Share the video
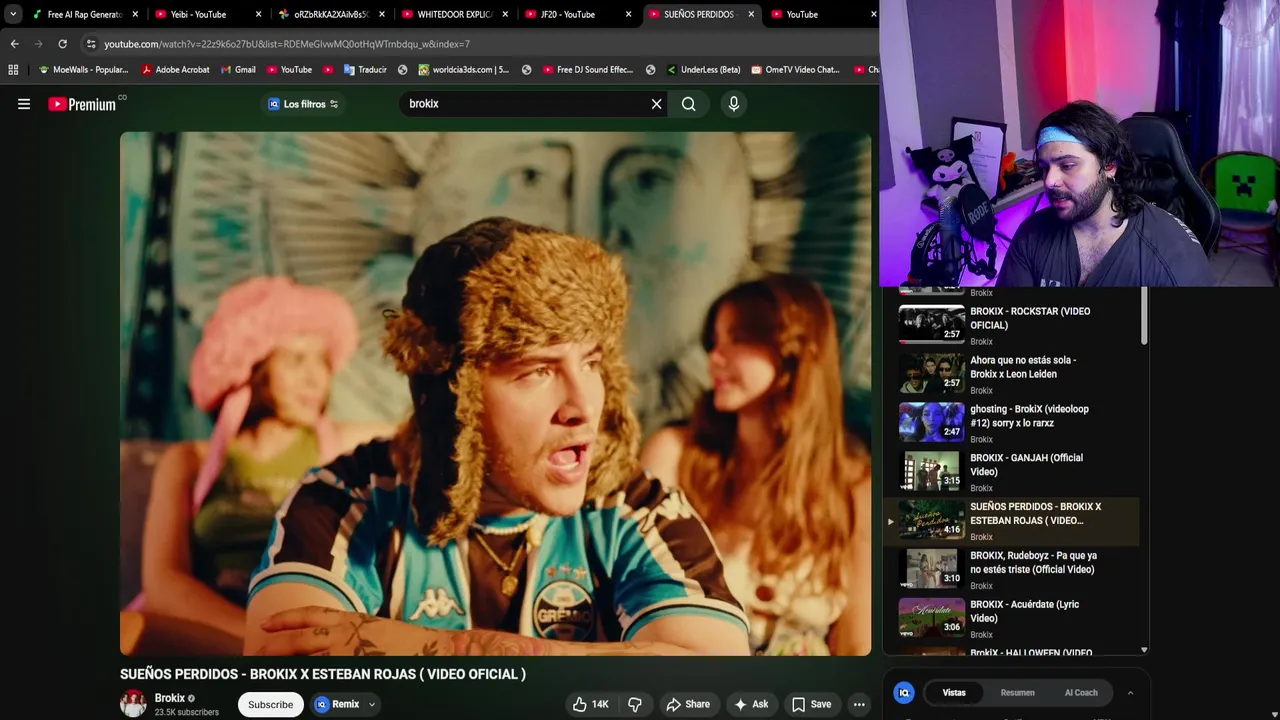1280x720 pixels. click(688, 704)
